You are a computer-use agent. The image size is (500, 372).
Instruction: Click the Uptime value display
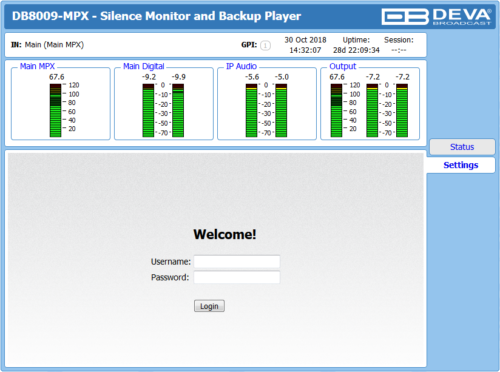point(356,50)
